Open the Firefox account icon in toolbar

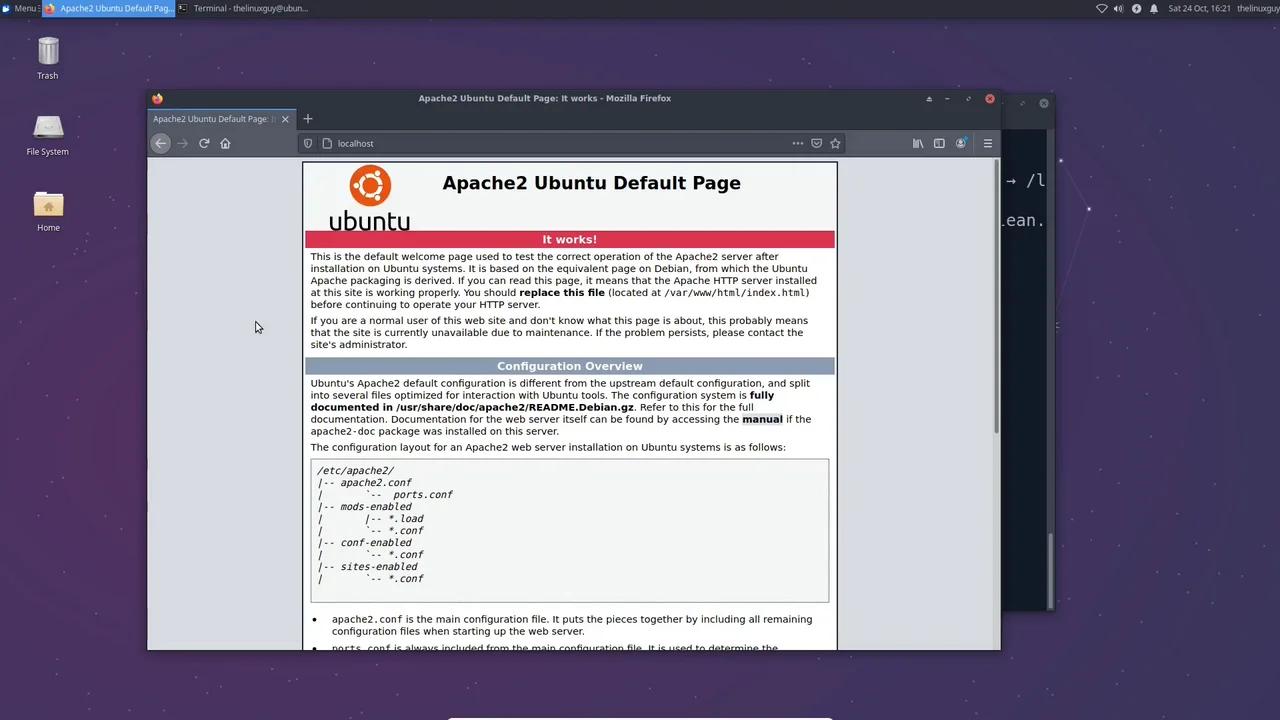pyautogui.click(x=961, y=143)
